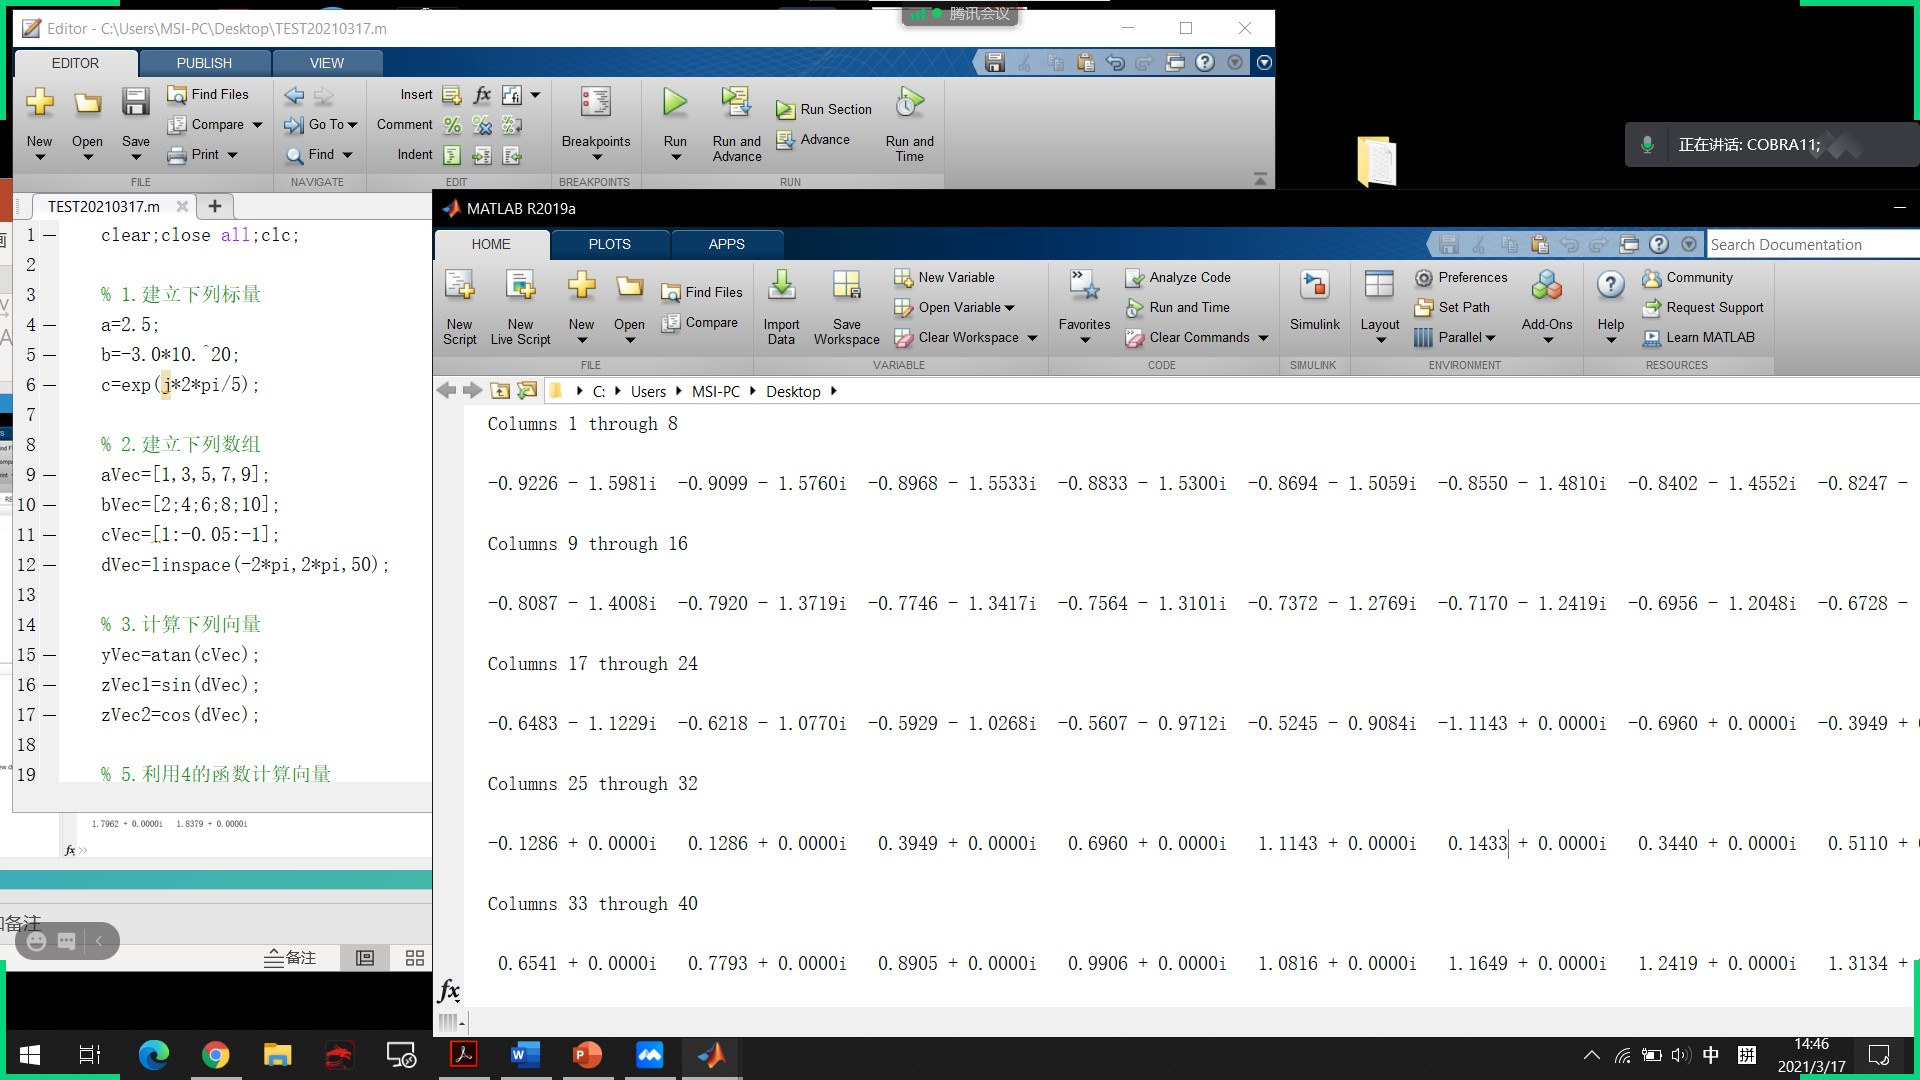Click MATLAB taskbar icon on Windows

tap(712, 1055)
